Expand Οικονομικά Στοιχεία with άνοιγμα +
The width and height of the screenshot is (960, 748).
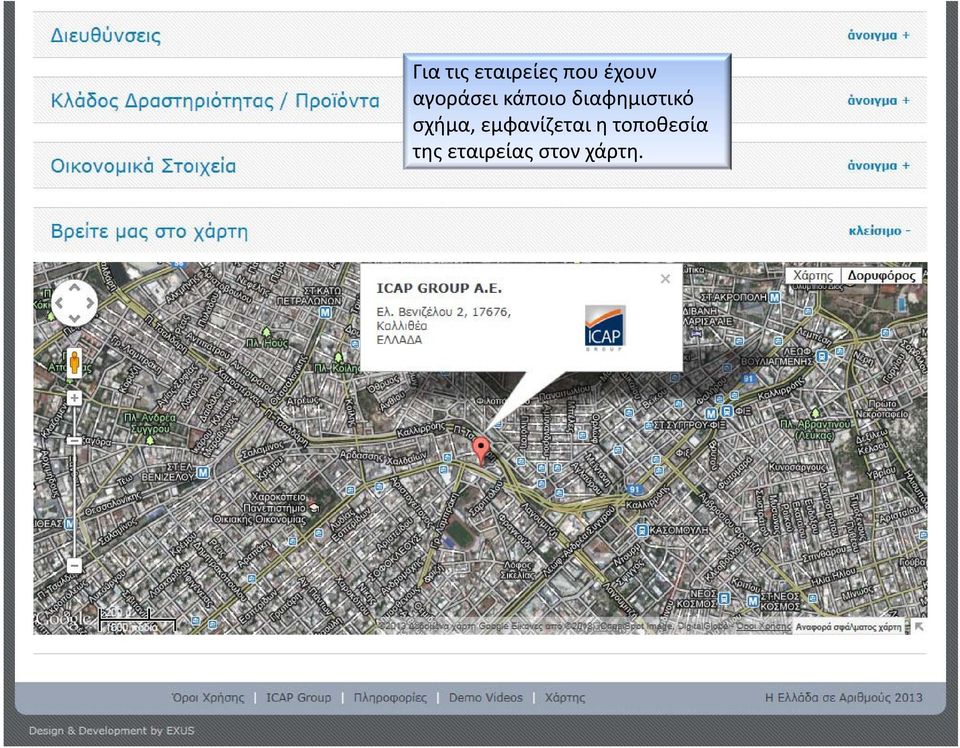(x=879, y=166)
